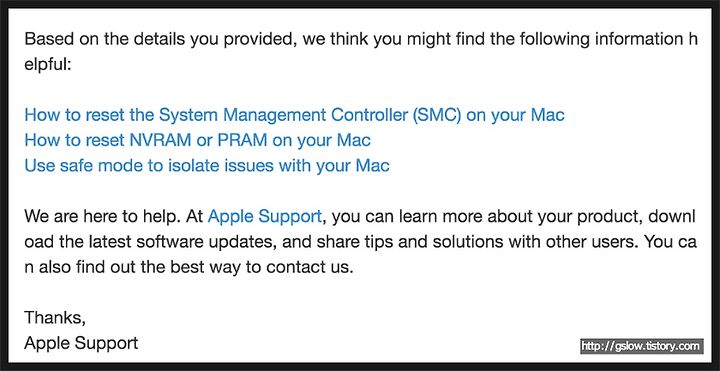Click the gslow.tistory.com watermark URL
The height and width of the screenshot is (371, 720).
click(x=641, y=347)
